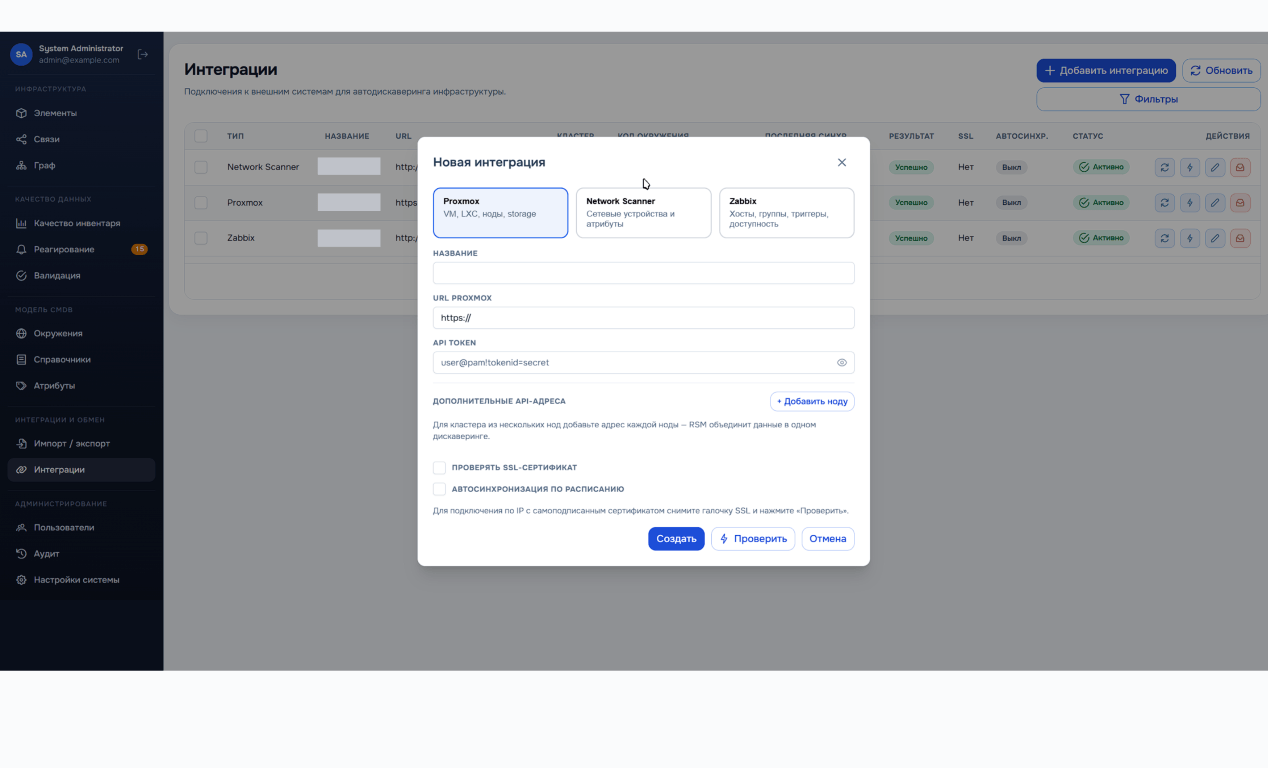Focus the Название input field
1268x768 pixels.
pos(643,273)
